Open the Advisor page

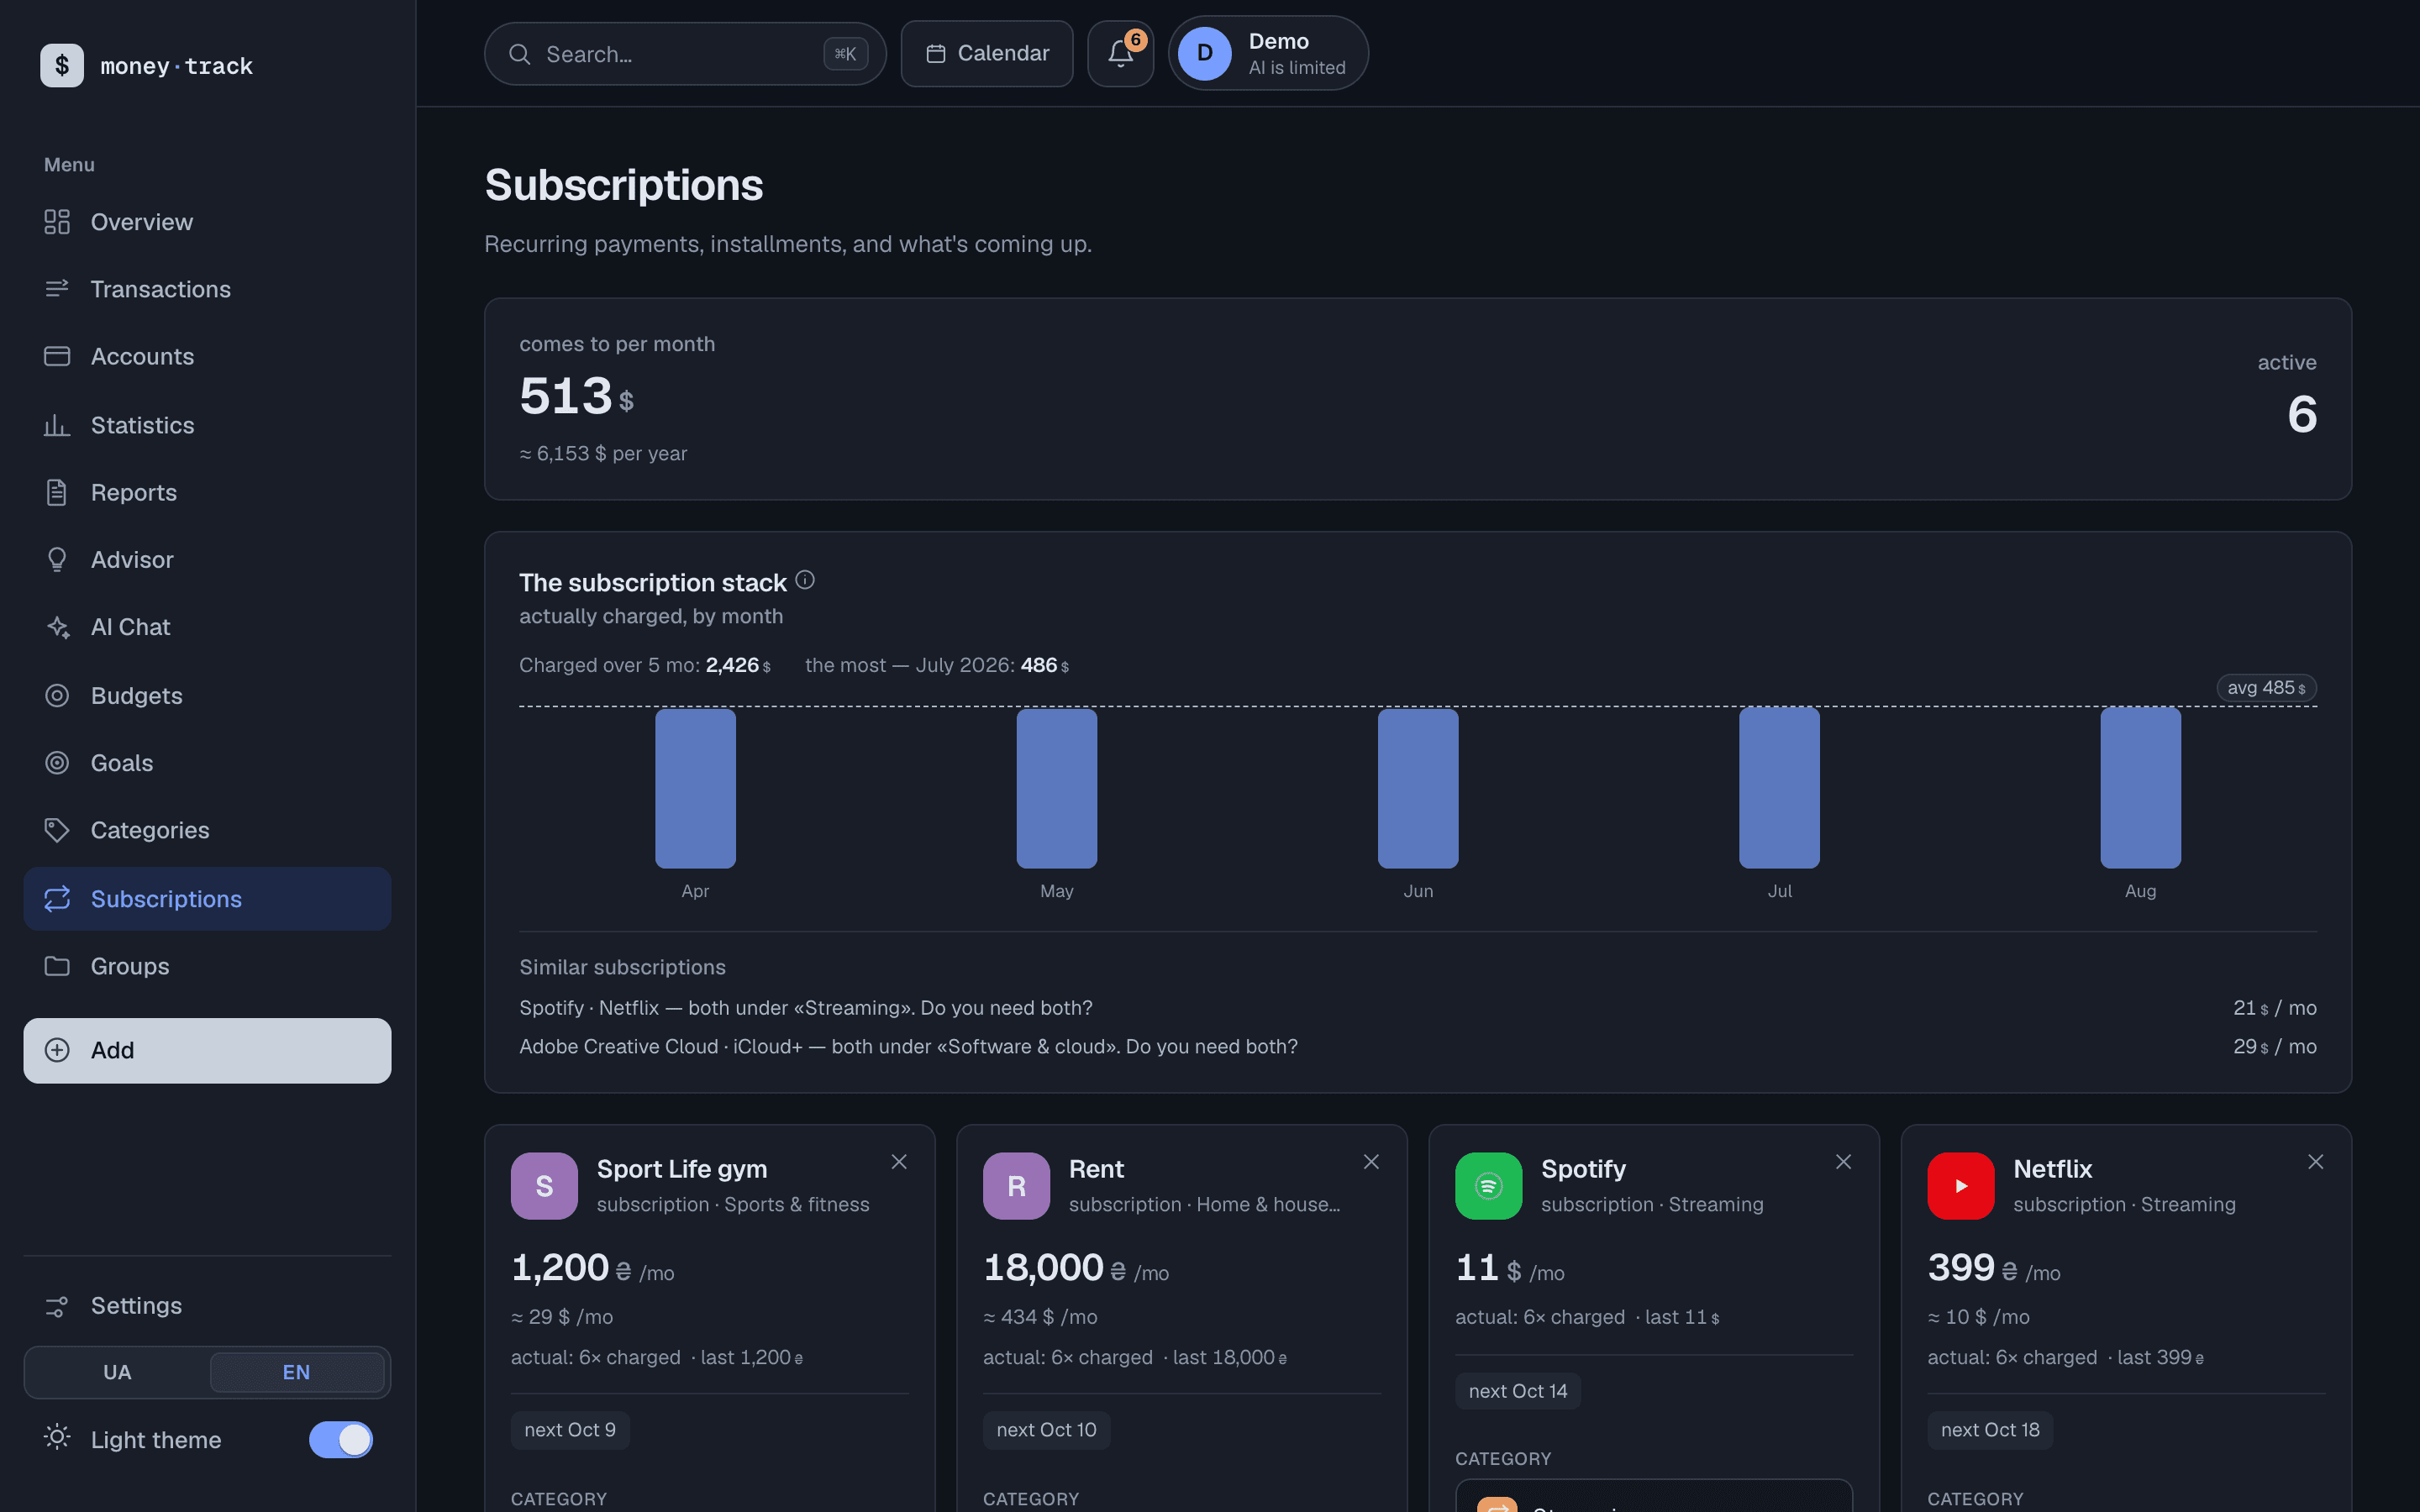(207, 559)
